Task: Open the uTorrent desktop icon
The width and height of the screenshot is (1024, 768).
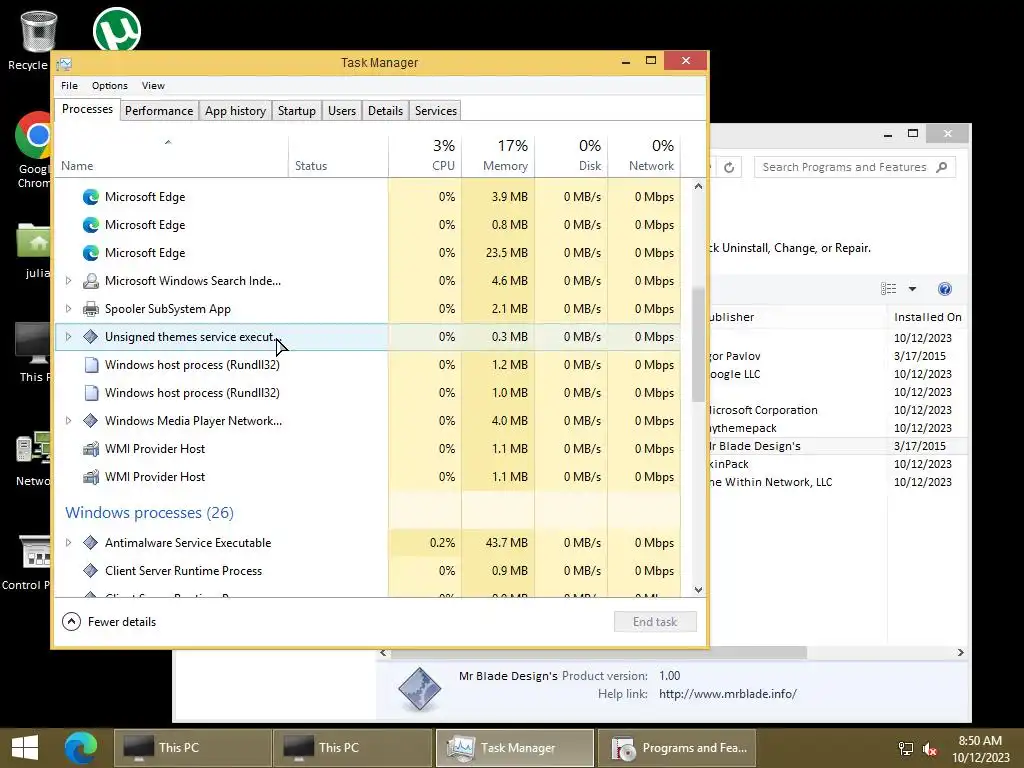Action: (x=116, y=29)
